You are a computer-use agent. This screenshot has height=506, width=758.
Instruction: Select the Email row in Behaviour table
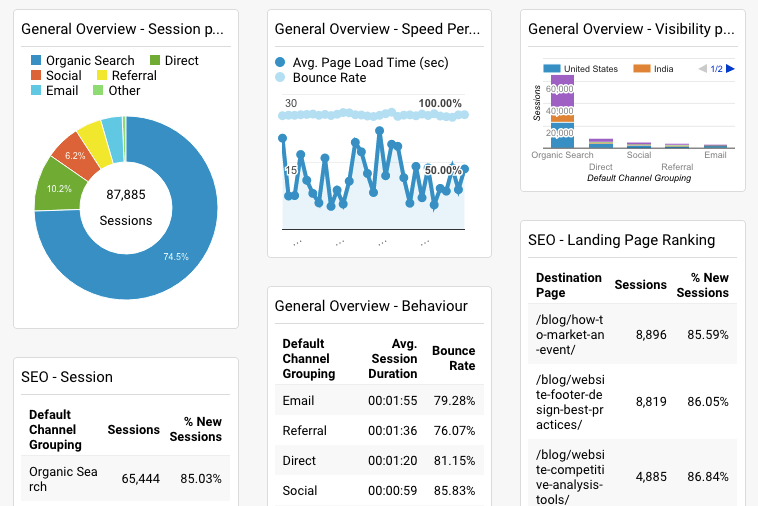pyautogui.click(x=379, y=401)
